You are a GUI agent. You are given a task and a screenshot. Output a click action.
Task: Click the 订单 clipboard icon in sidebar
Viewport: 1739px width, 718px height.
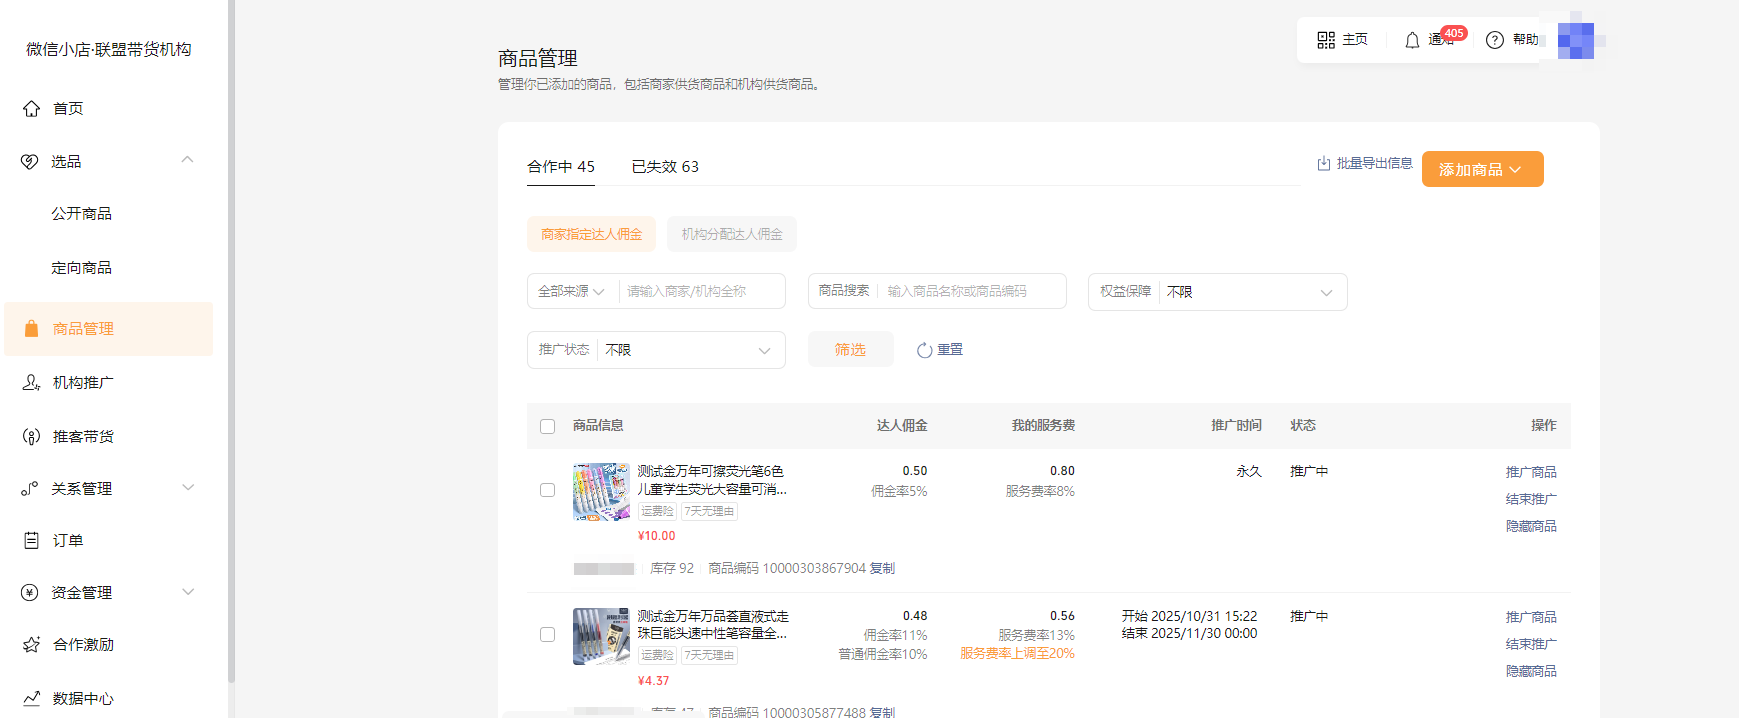(31, 541)
